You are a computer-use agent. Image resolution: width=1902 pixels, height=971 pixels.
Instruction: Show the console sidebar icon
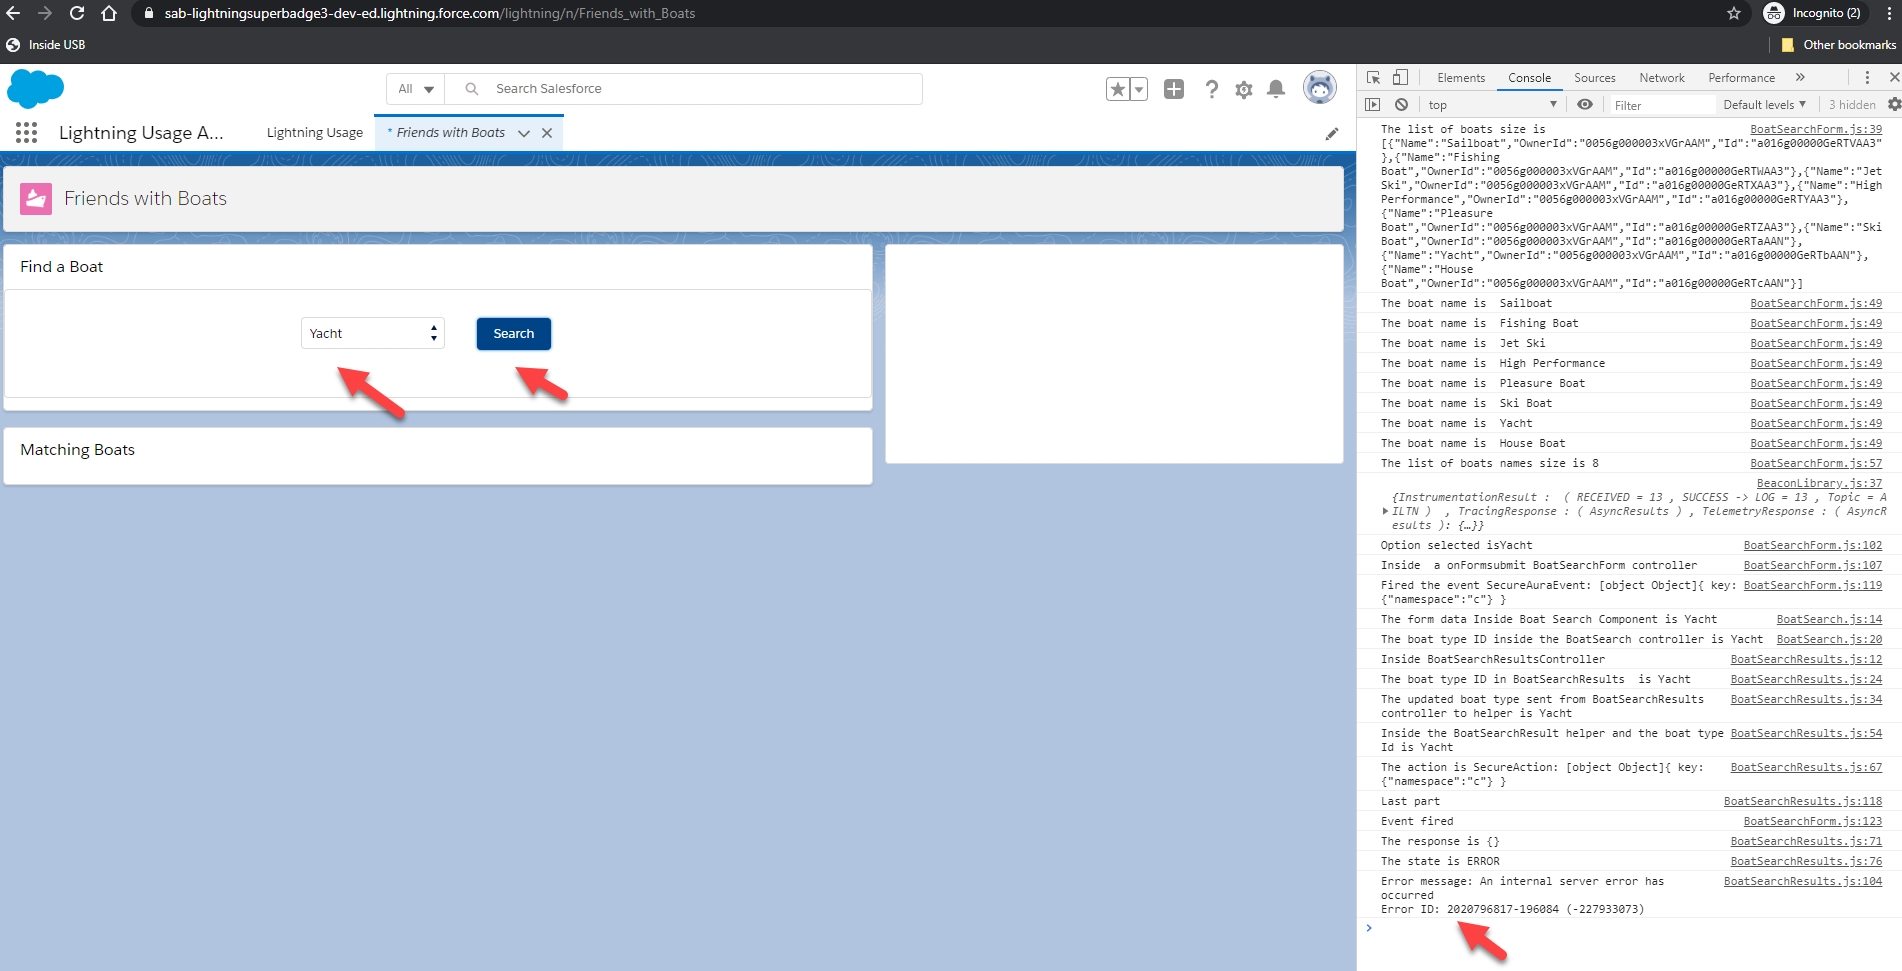[x=1373, y=104]
